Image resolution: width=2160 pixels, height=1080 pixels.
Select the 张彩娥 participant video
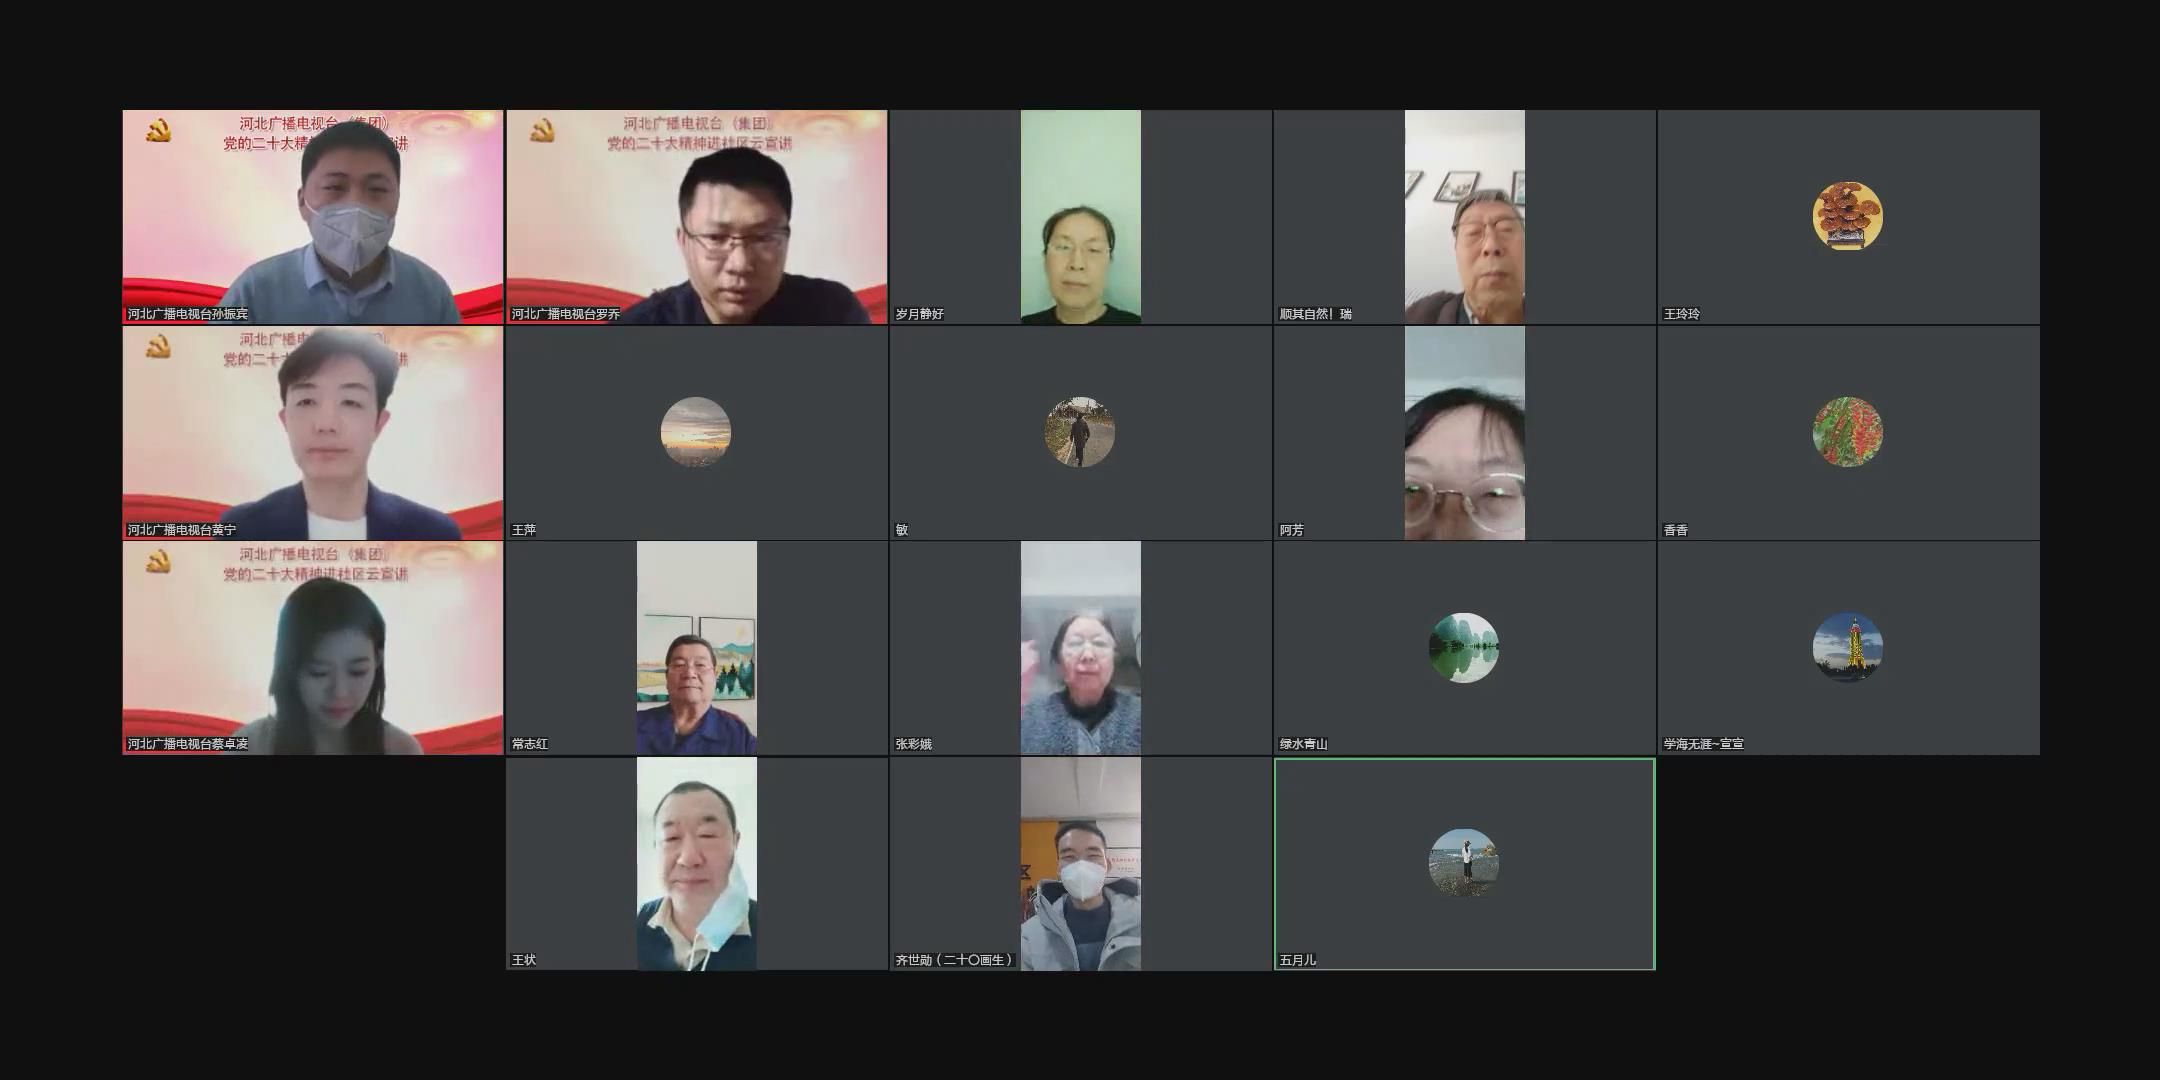click(1080, 648)
